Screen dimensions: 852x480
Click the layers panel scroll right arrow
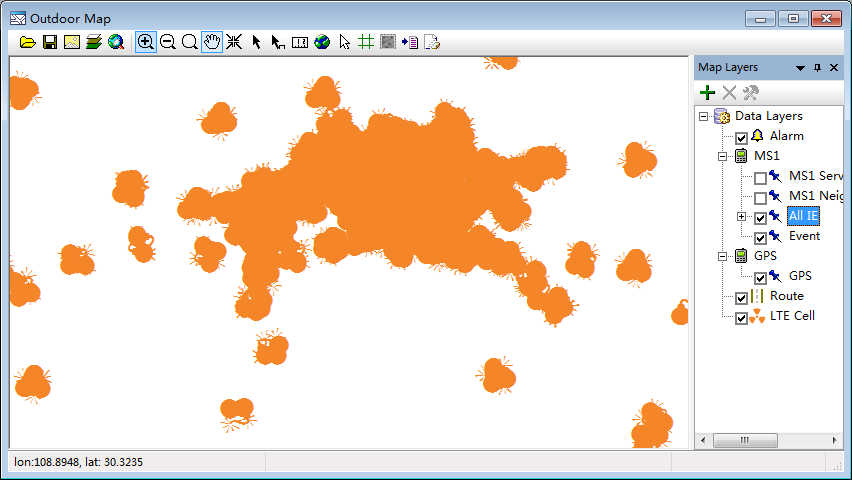click(x=834, y=440)
